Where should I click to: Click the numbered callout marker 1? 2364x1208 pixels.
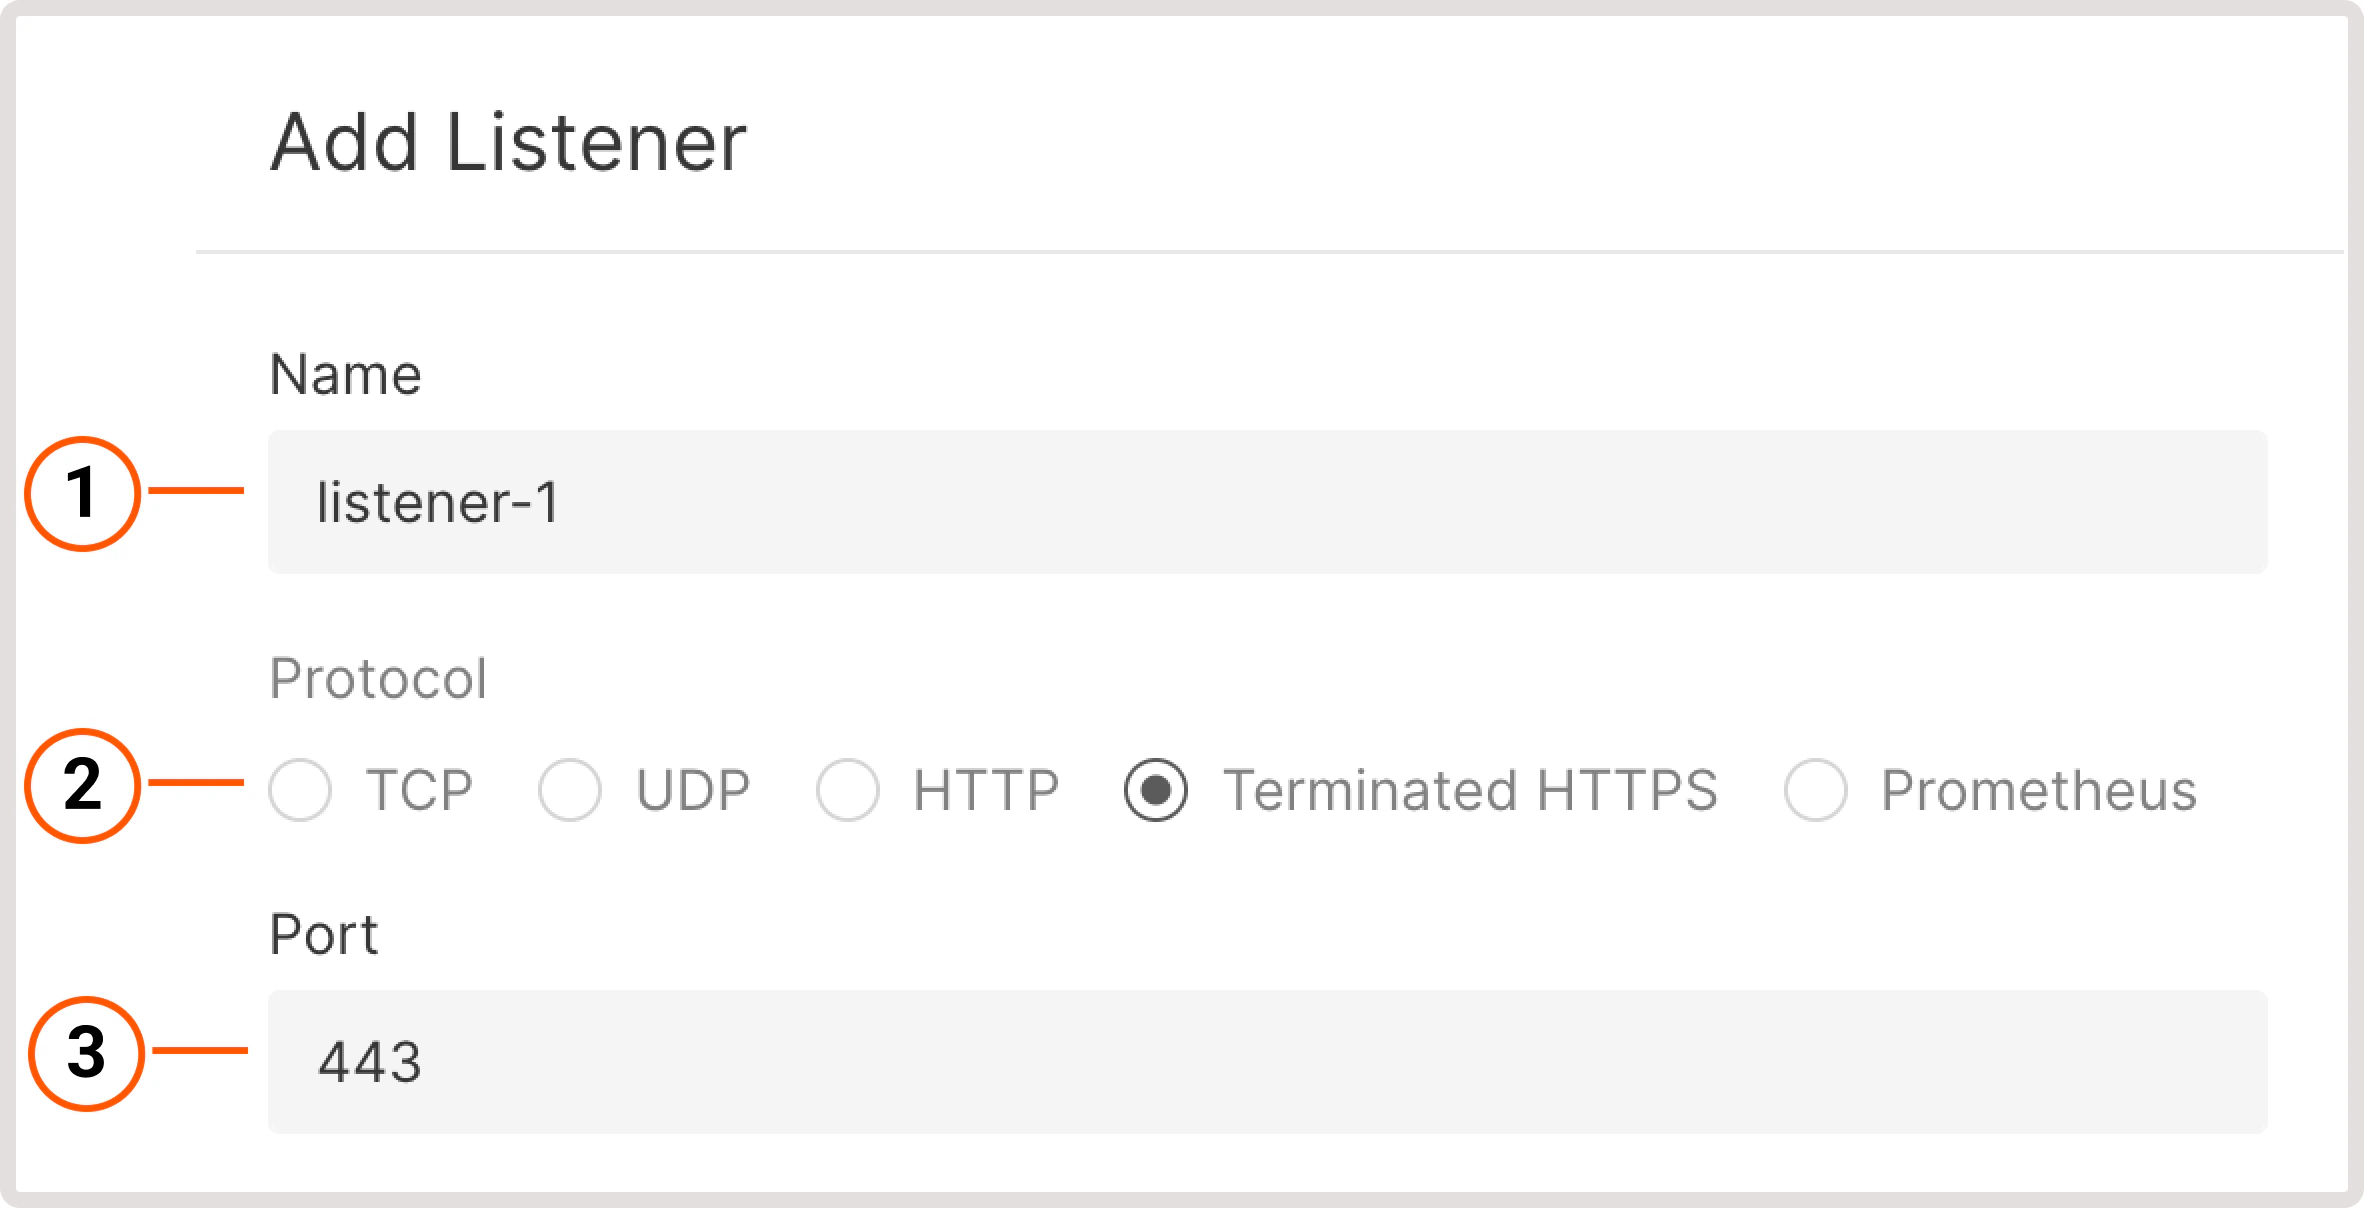point(86,490)
